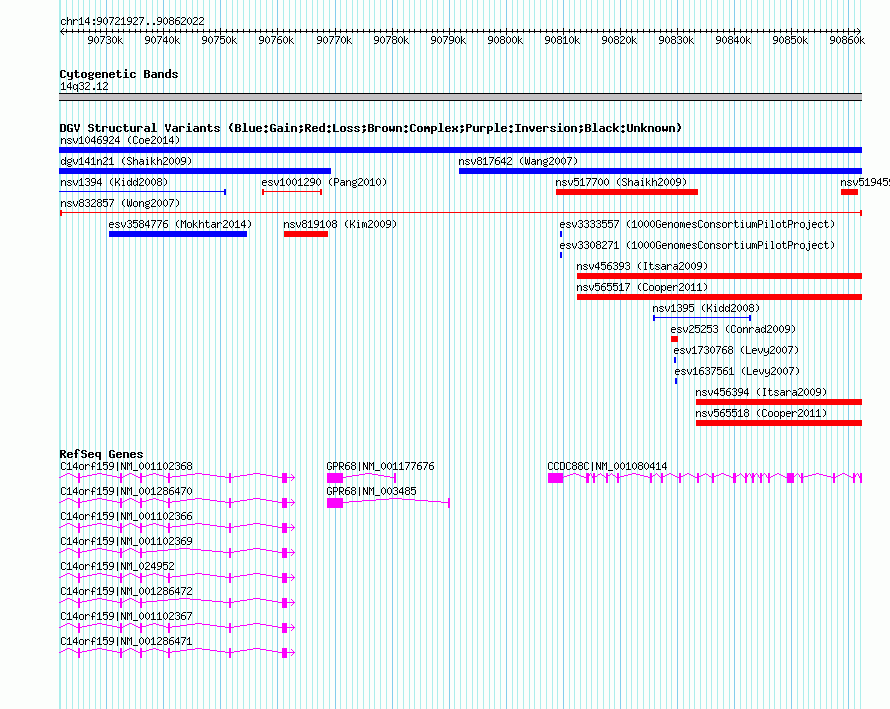
Task: Click the 90860k ruler tick label
Action: pyautogui.click(x=847, y=40)
